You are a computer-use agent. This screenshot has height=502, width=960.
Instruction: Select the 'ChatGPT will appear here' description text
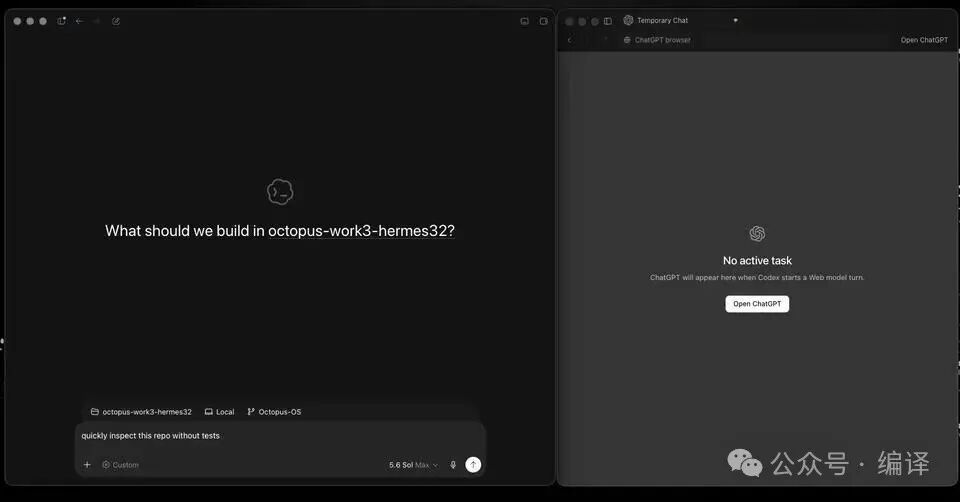[757, 277]
